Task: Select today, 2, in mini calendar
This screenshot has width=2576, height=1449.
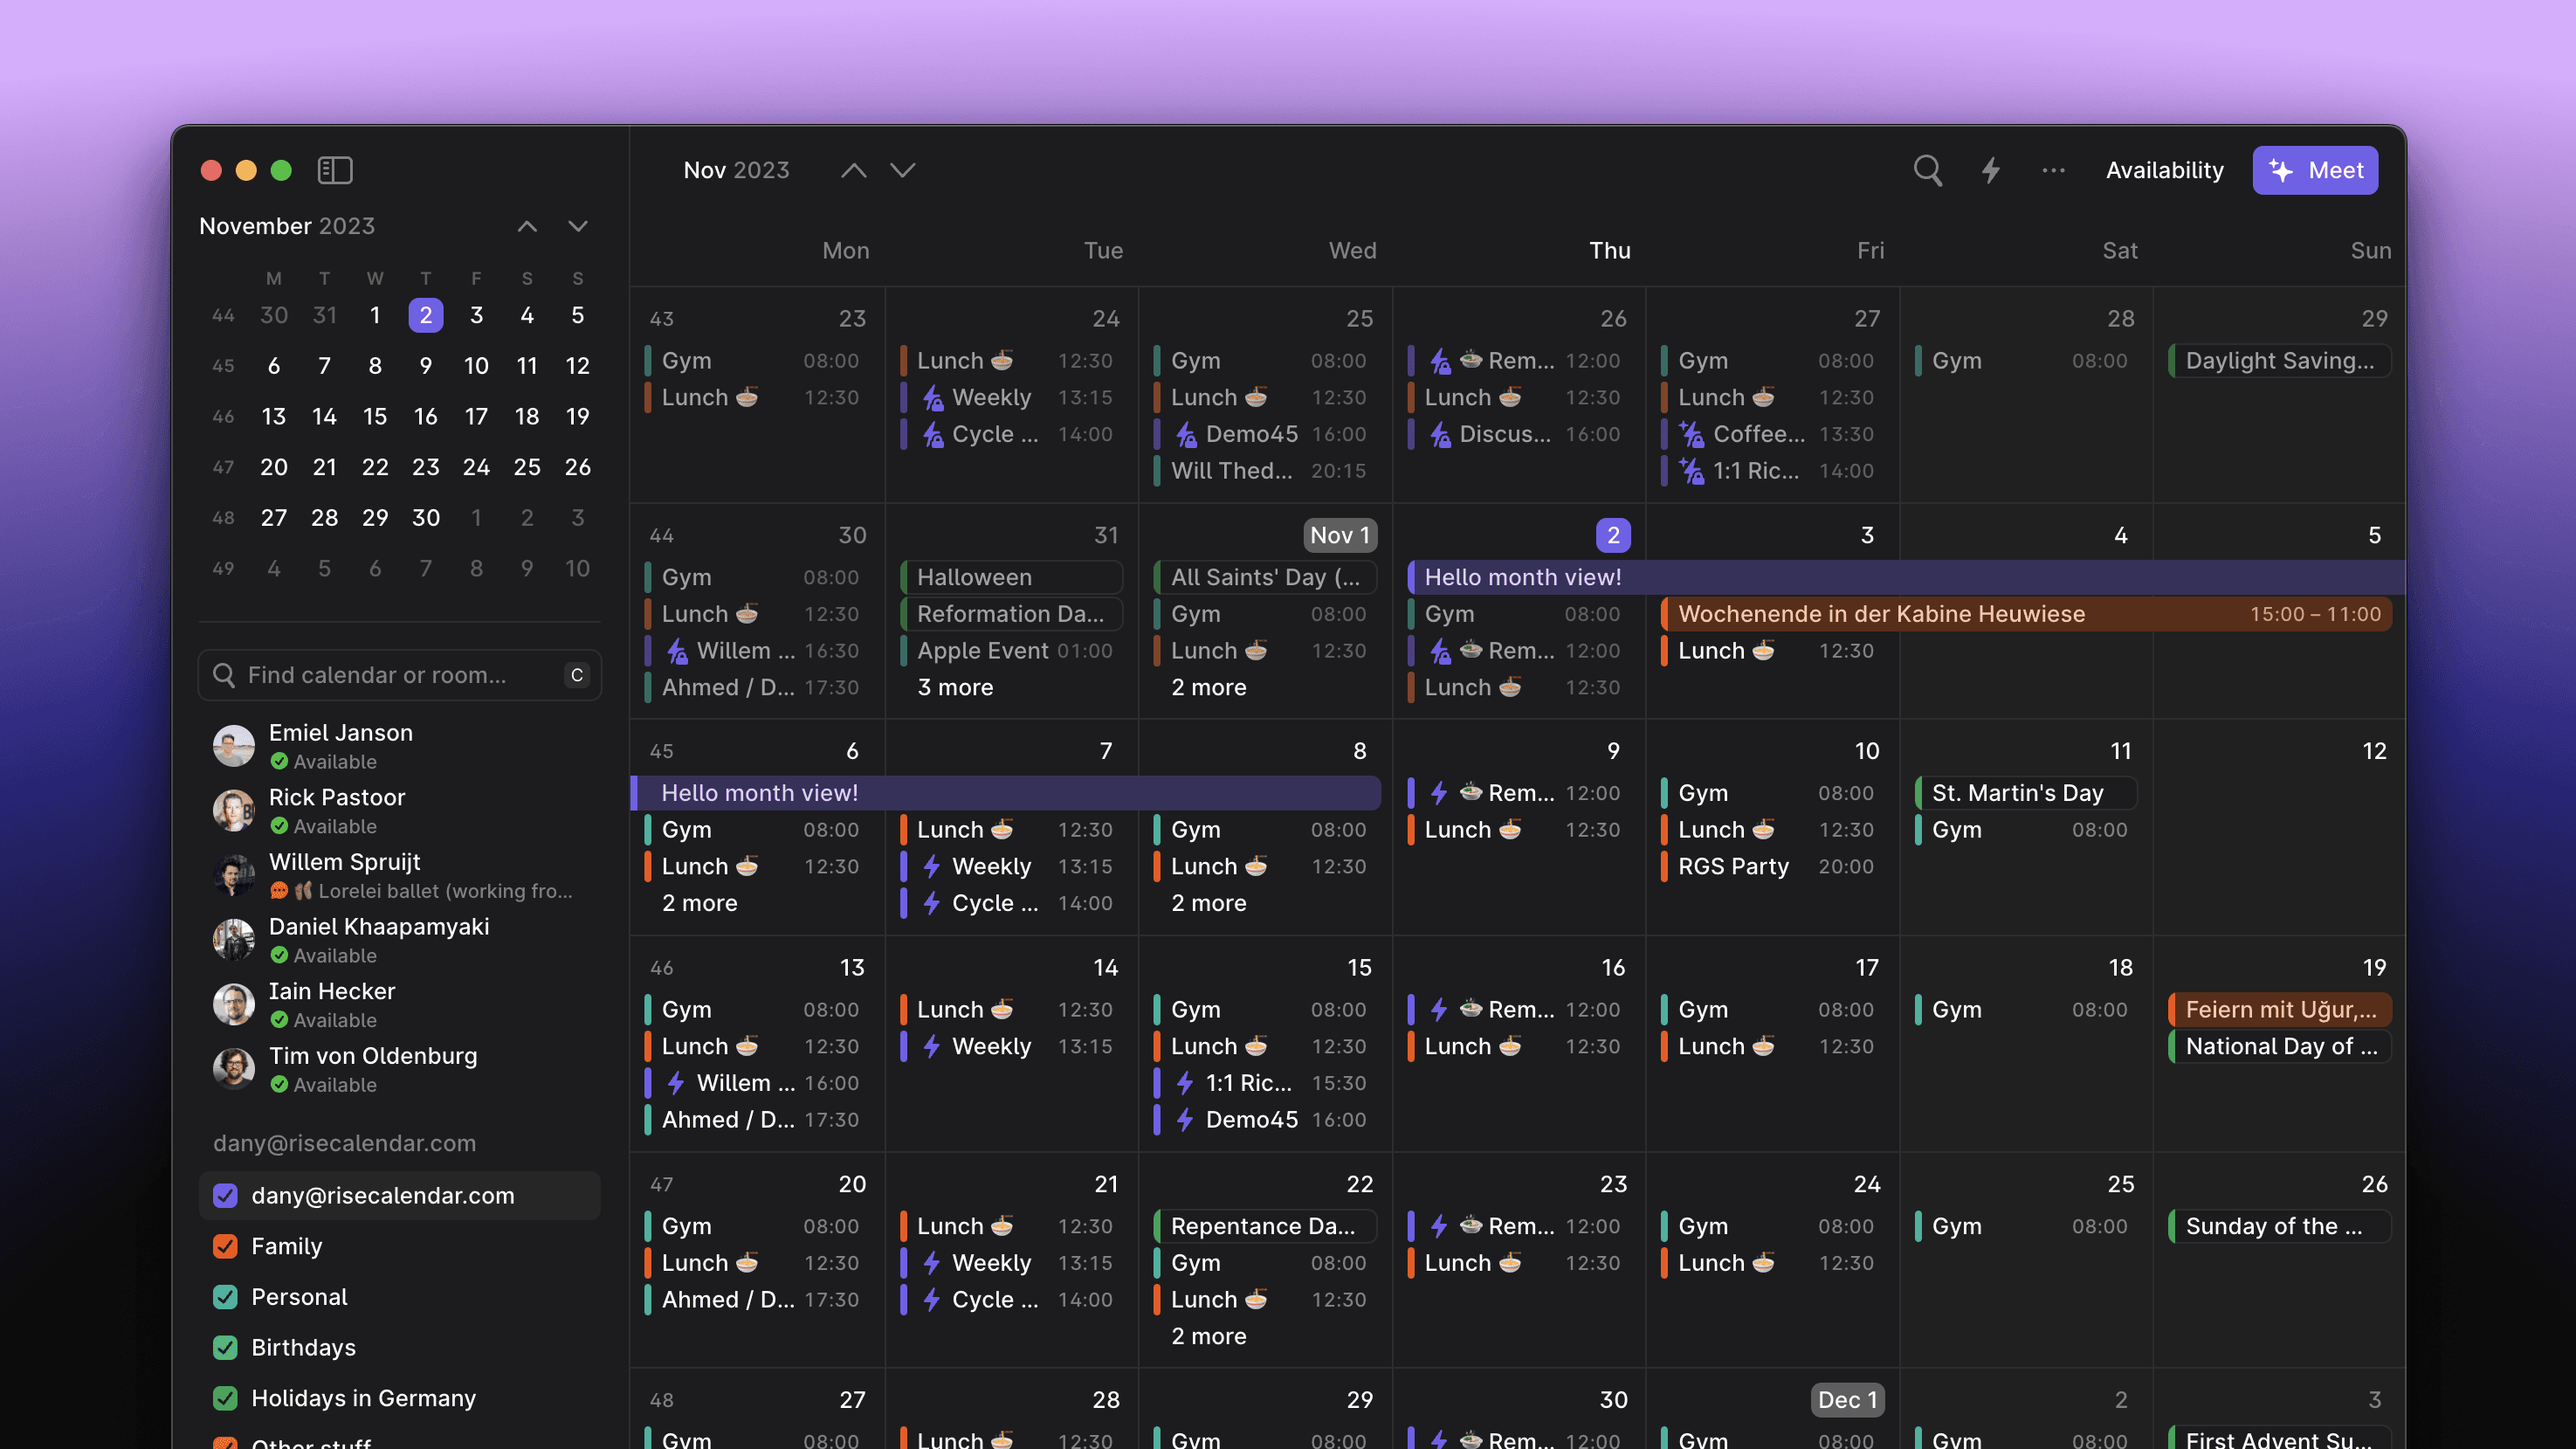Action: pos(426,316)
